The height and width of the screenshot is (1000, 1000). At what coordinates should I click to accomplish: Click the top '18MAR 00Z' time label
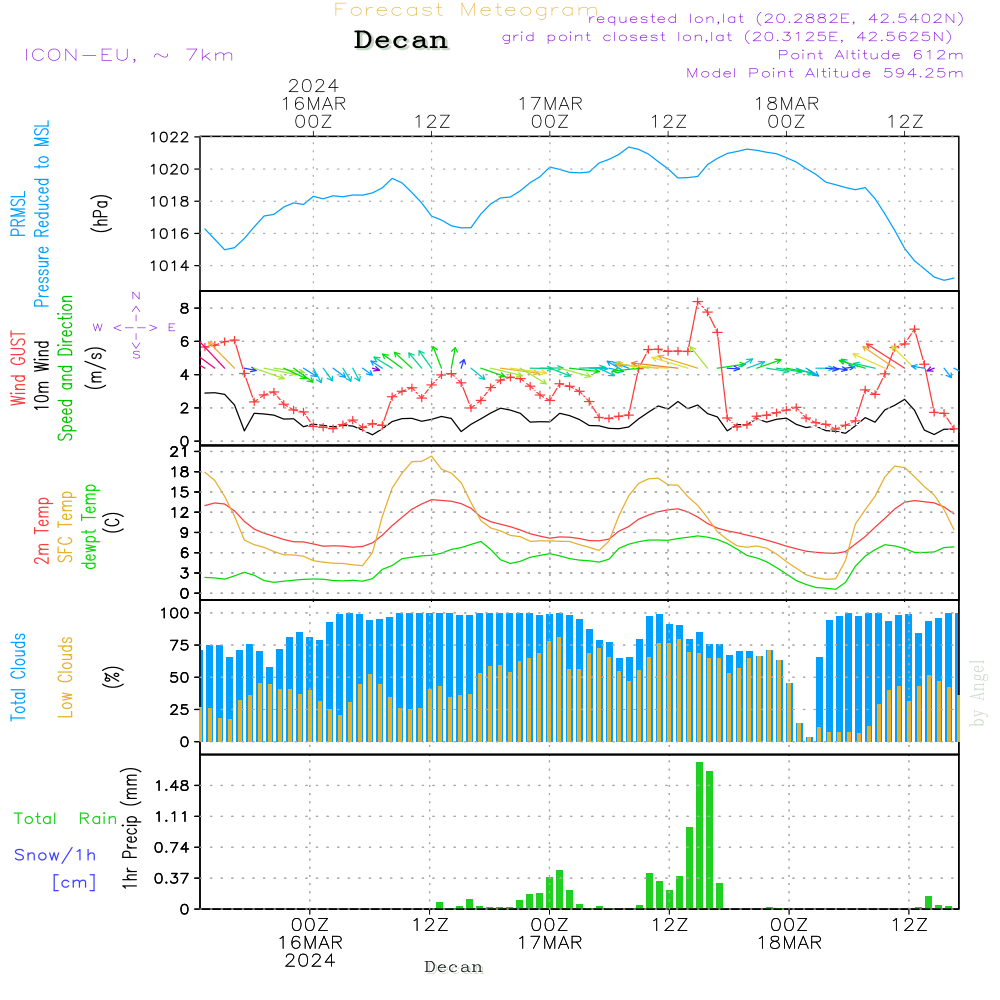786,112
